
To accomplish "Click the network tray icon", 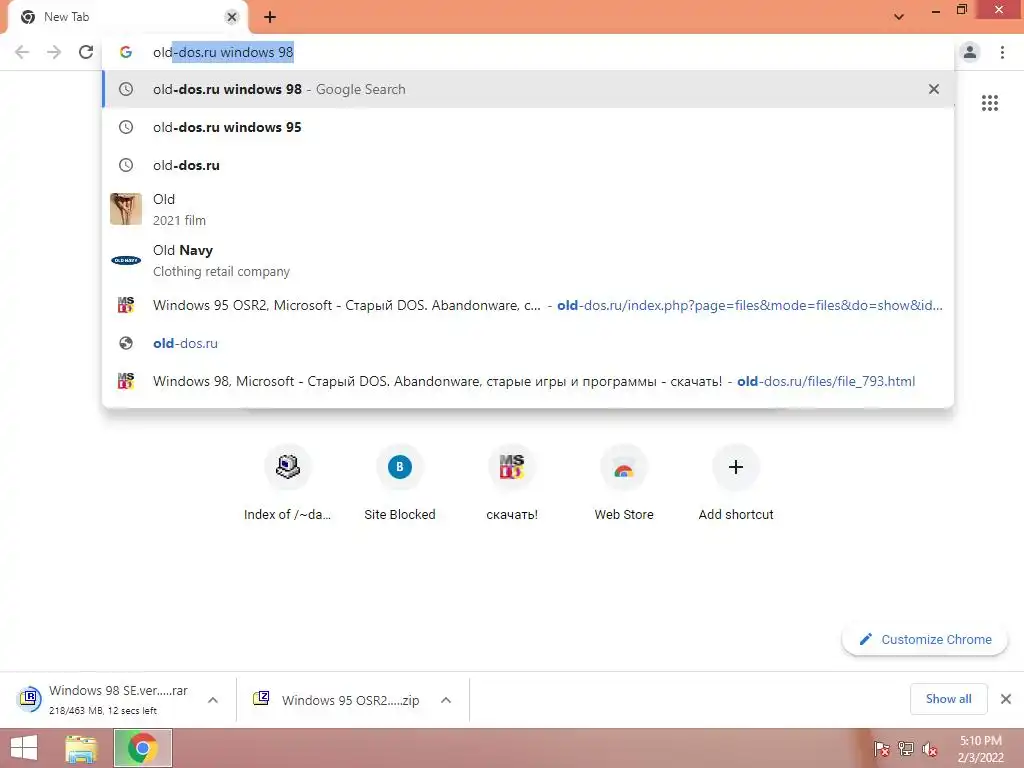I will 906,748.
